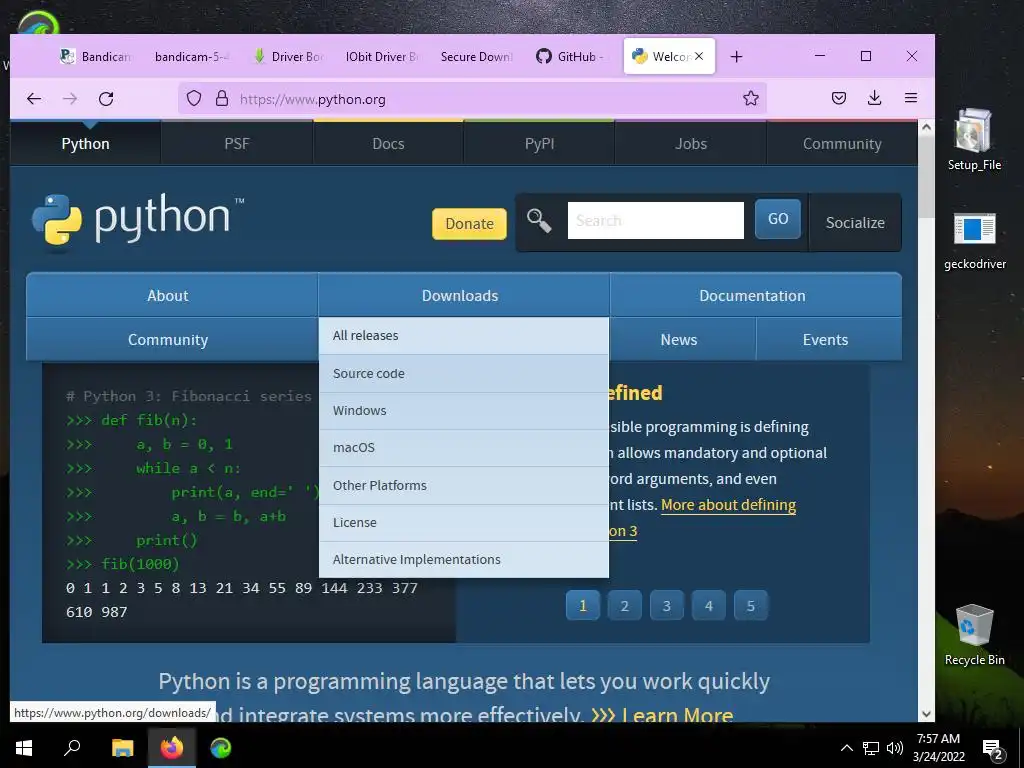Click the padlock site security icon
This screenshot has height=768, width=1024.
pos(222,99)
